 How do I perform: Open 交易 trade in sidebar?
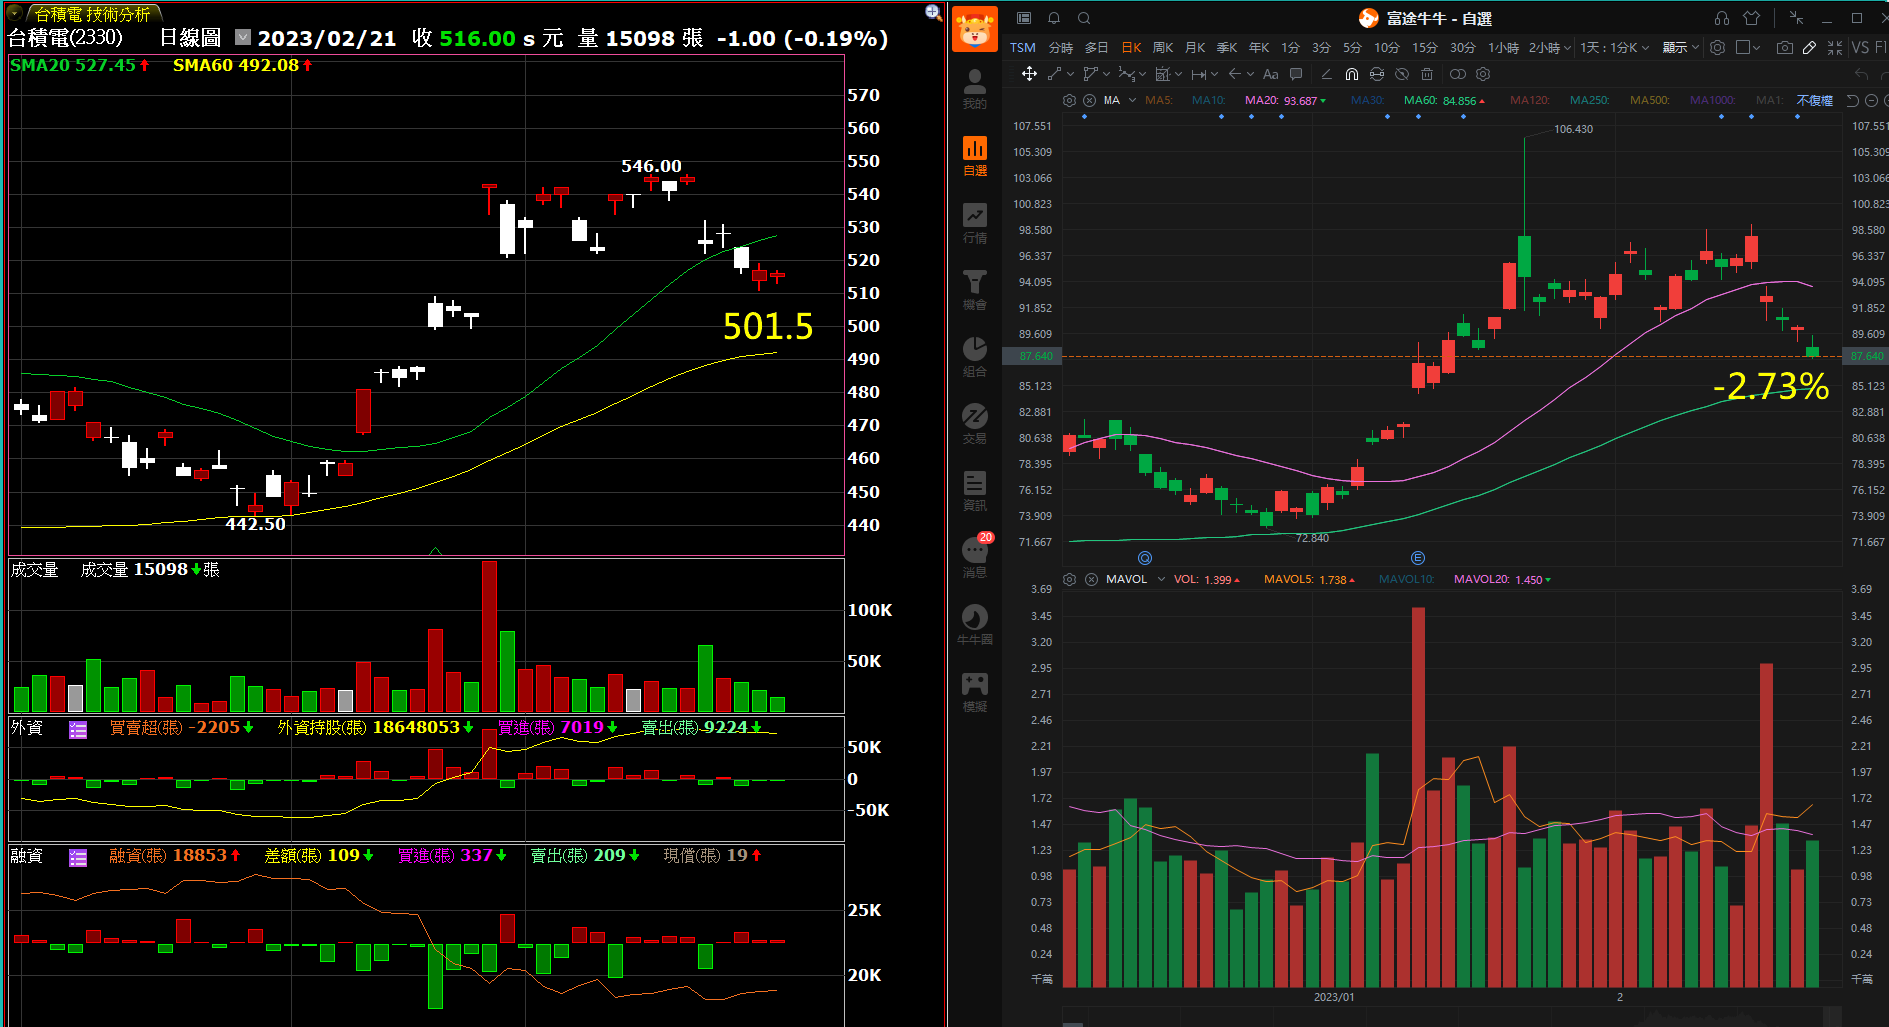[975, 425]
